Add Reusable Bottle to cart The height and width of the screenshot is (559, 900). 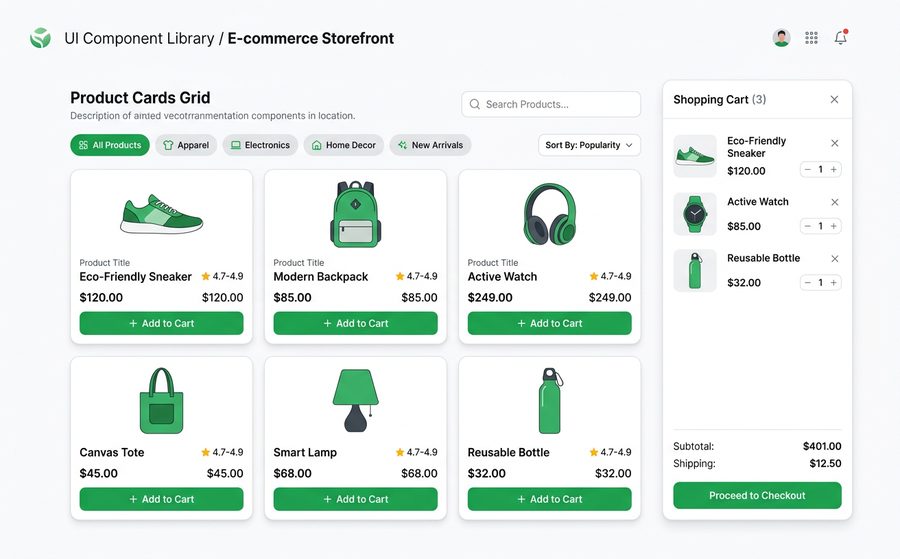point(549,499)
